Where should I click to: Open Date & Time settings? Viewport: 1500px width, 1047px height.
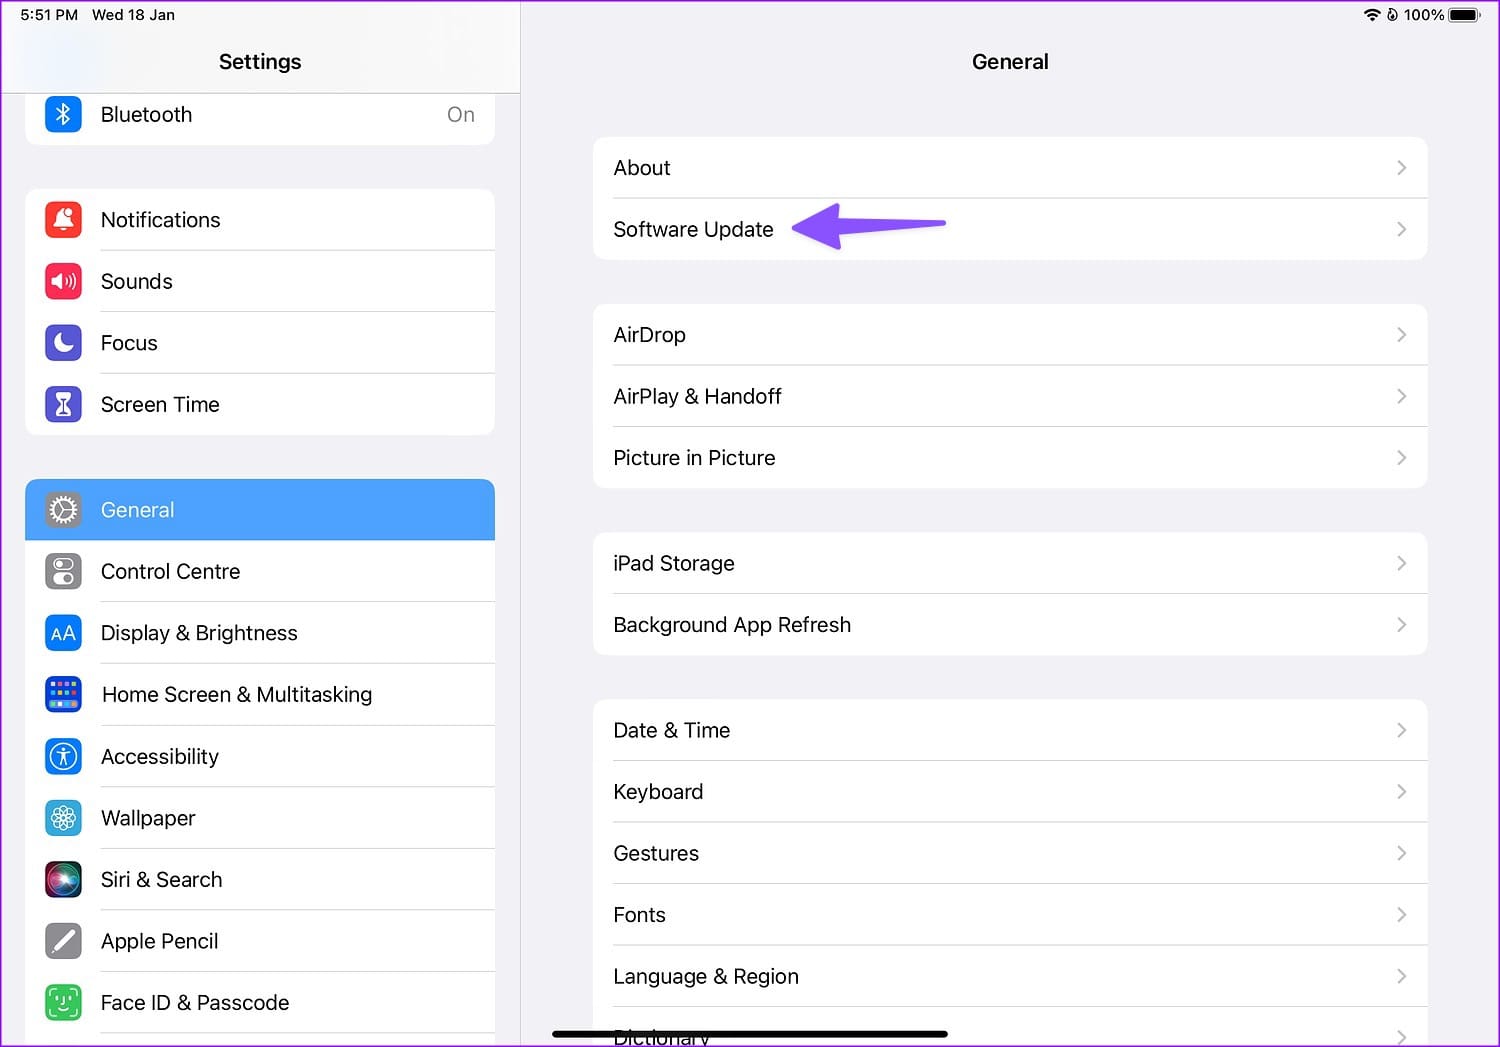(x=1010, y=730)
